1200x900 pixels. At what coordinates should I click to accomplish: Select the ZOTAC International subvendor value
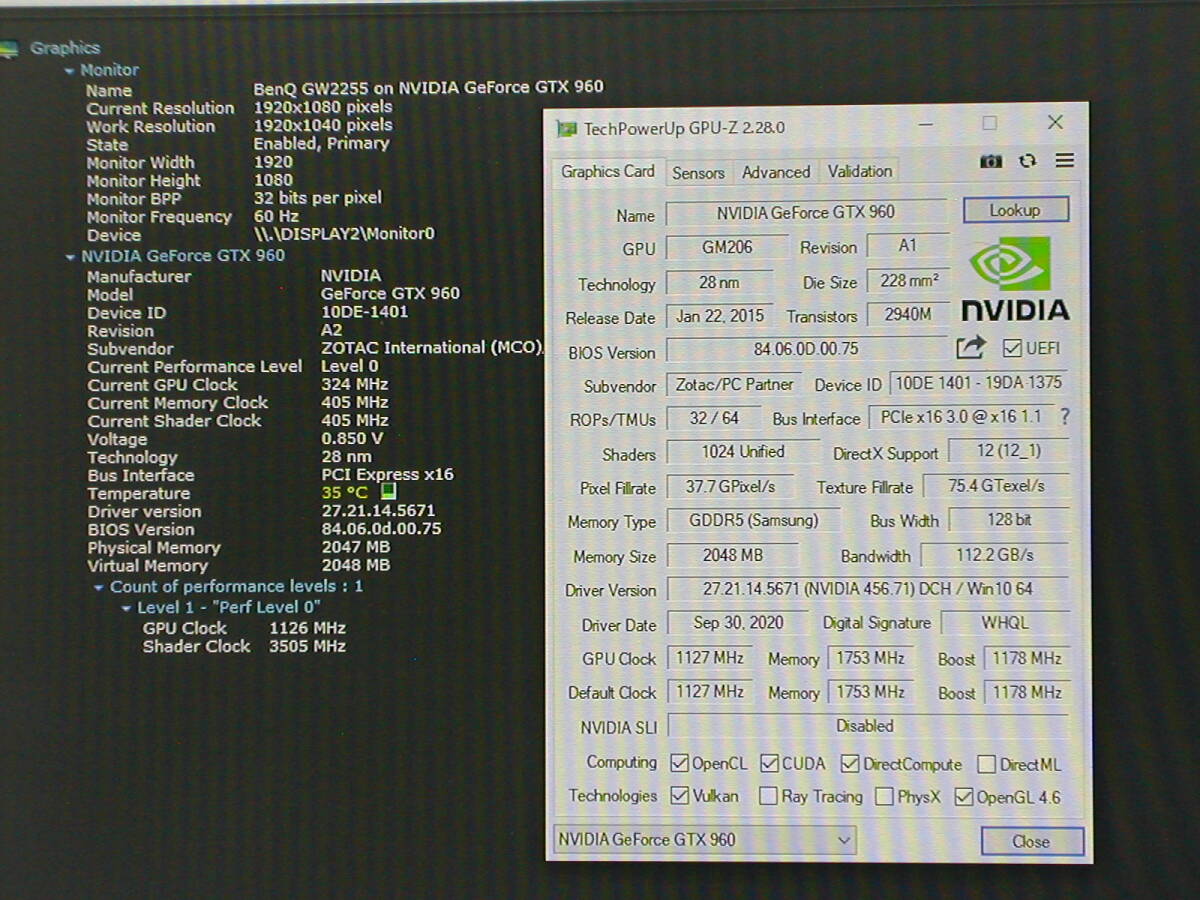[x=432, y=348]
